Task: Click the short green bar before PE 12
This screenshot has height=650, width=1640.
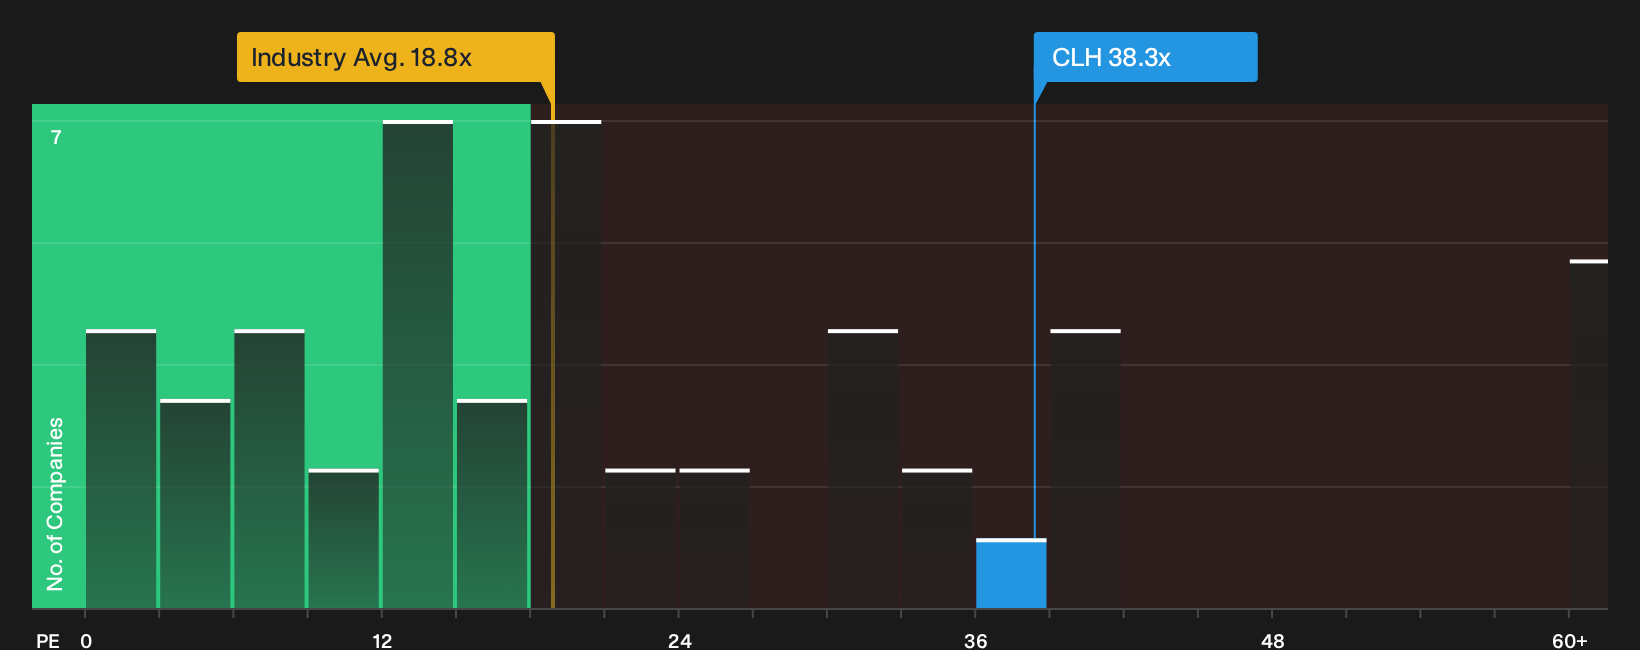Action: click(x=344, y=539)
